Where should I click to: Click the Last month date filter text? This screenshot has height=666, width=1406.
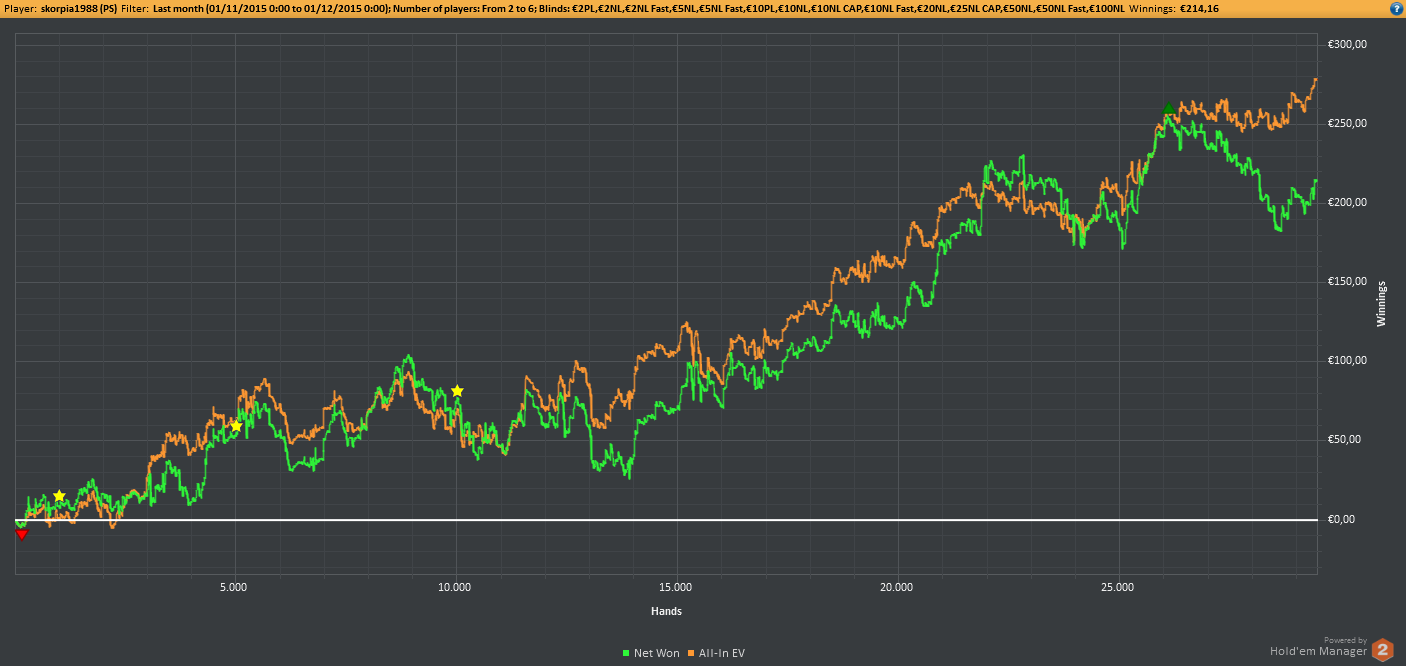[270, 8]
